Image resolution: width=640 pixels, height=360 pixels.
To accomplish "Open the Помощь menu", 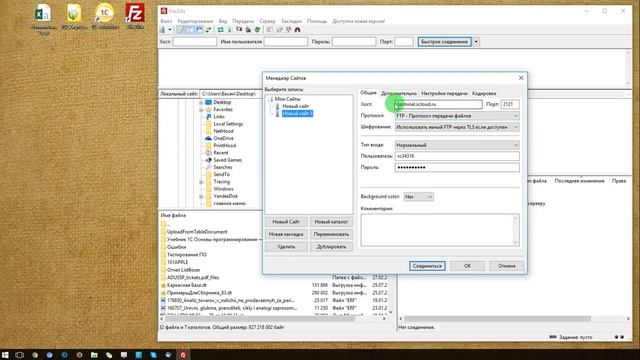I will pos(317,21).
